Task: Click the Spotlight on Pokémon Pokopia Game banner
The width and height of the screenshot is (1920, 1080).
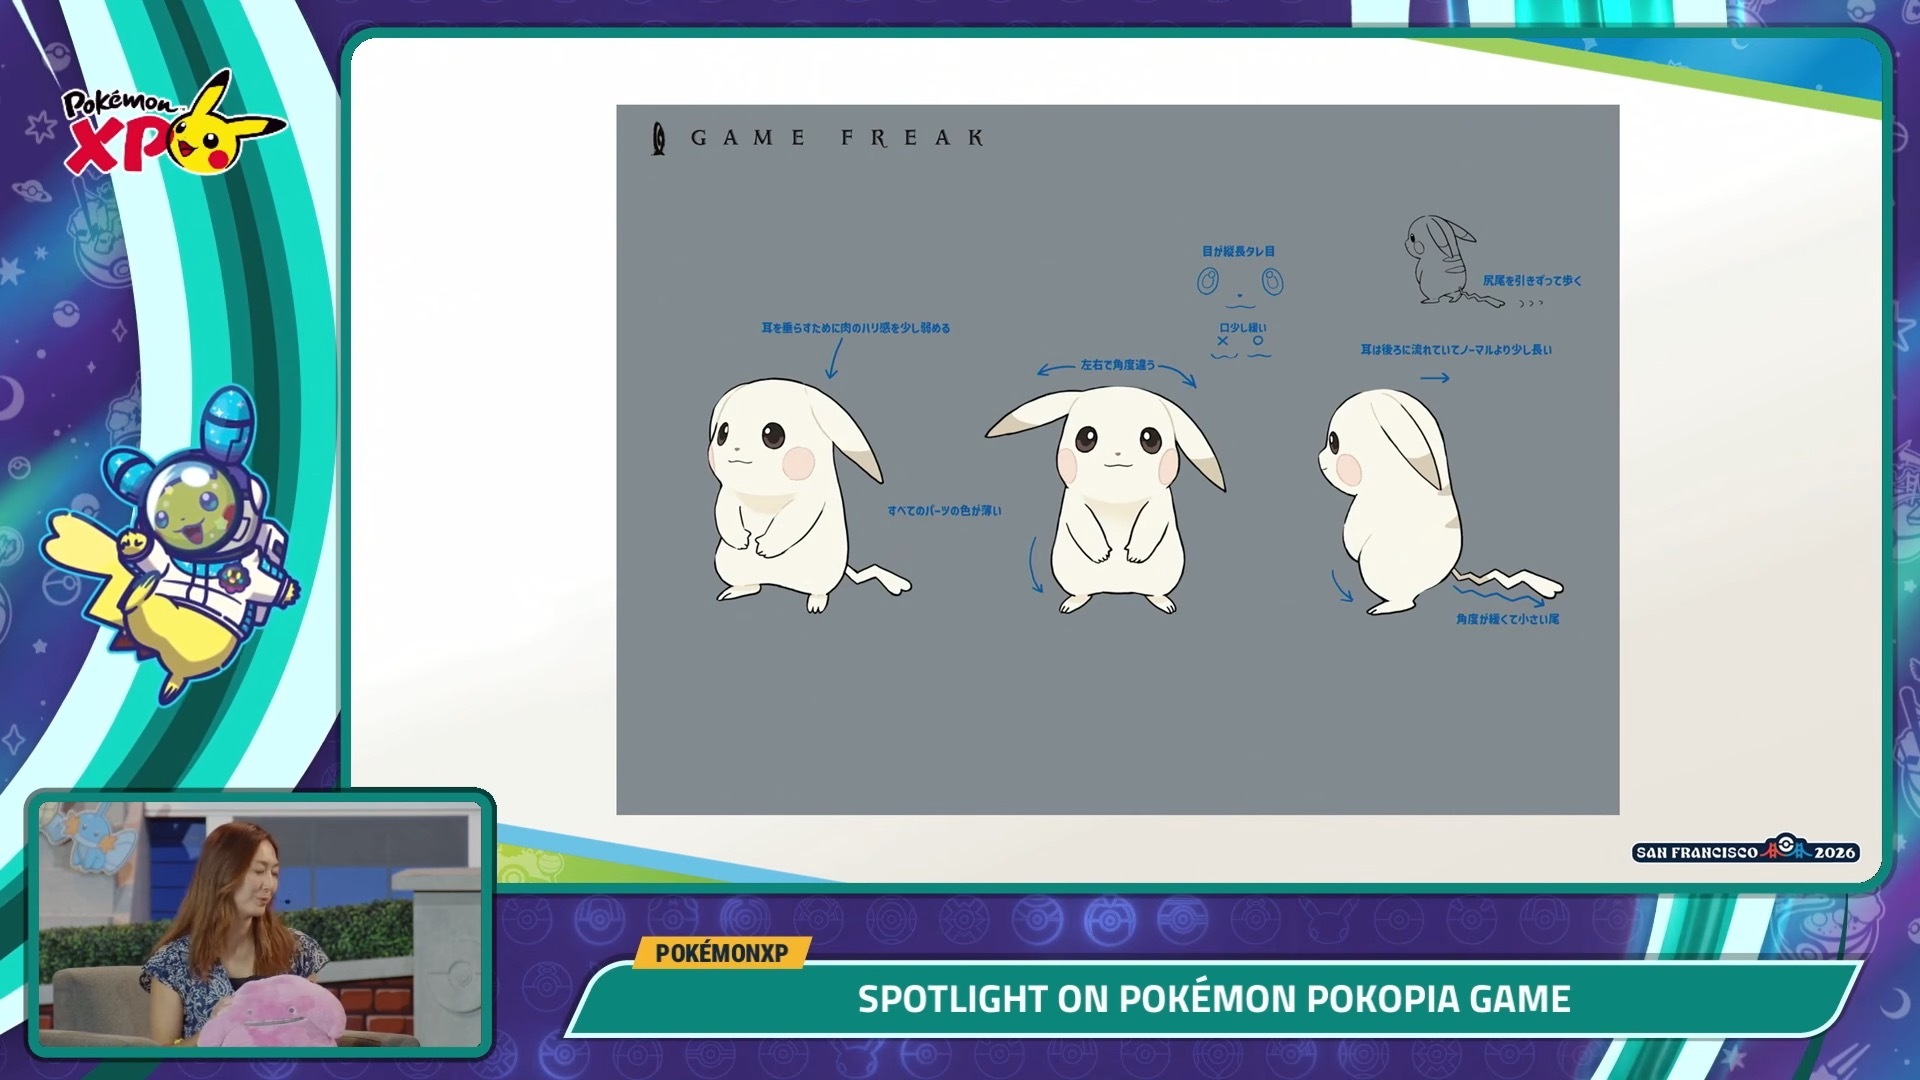Action: click(1214, 999)
